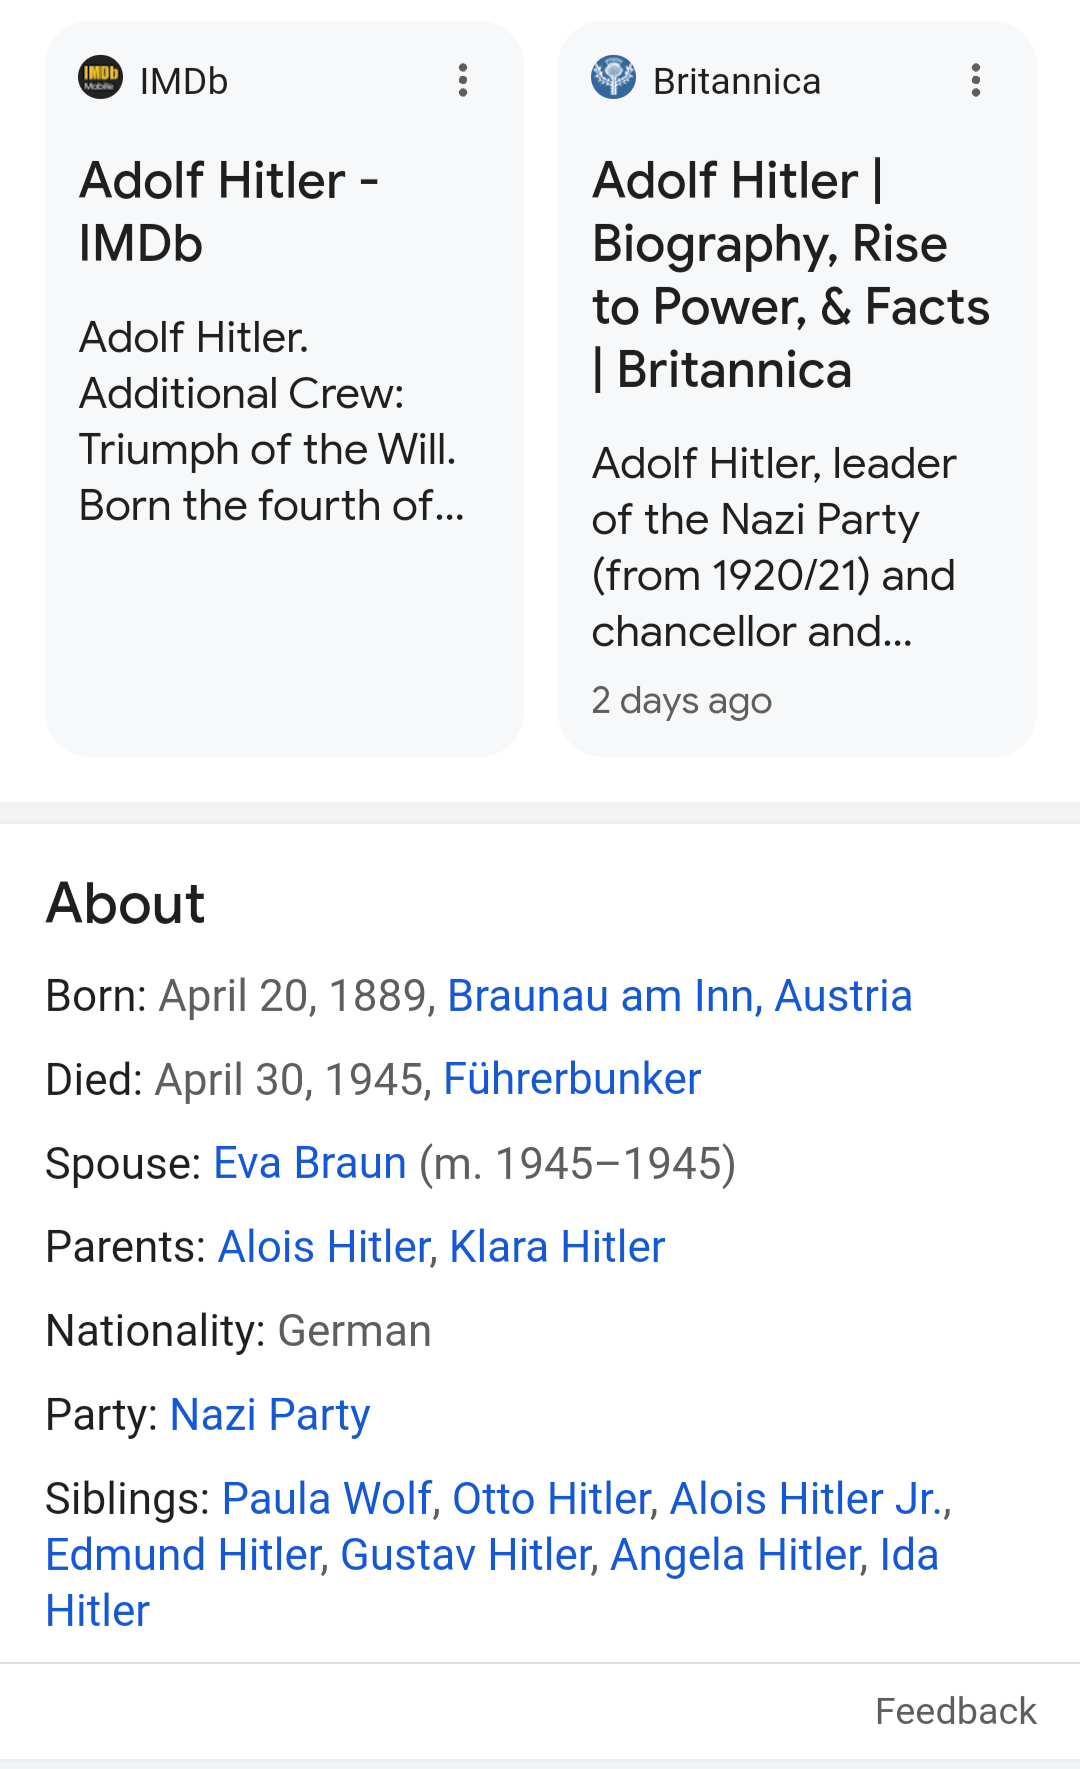
Task: Open the Klara Hitler parent link
Action: (557, 1247)
